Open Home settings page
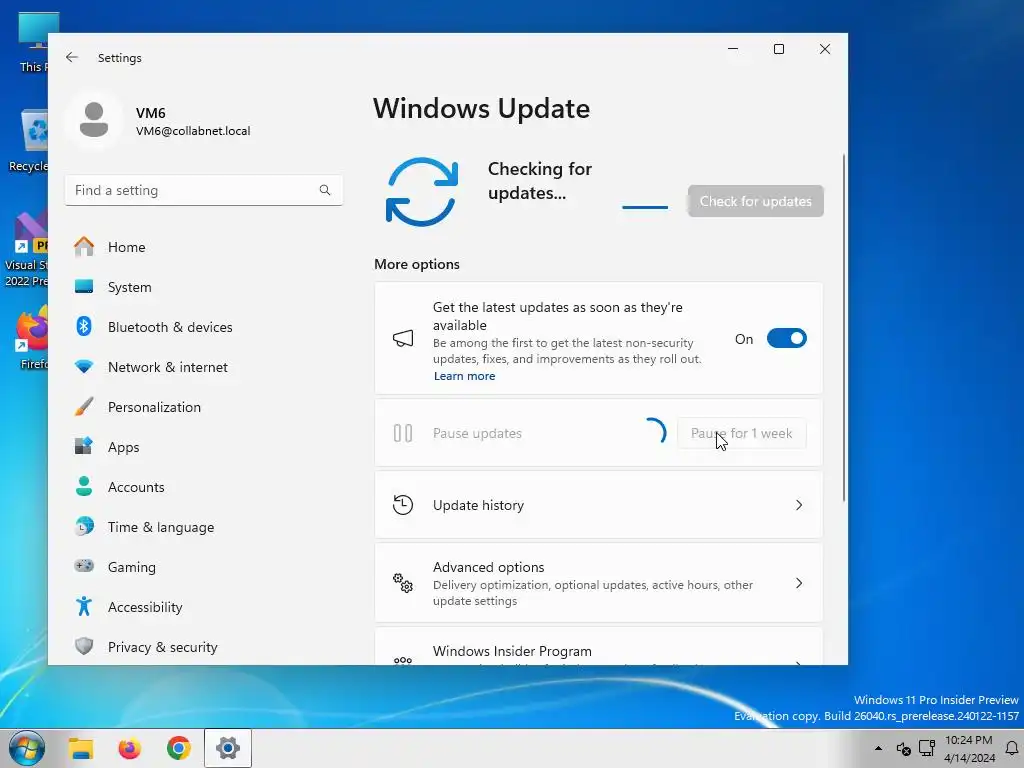 204,247
